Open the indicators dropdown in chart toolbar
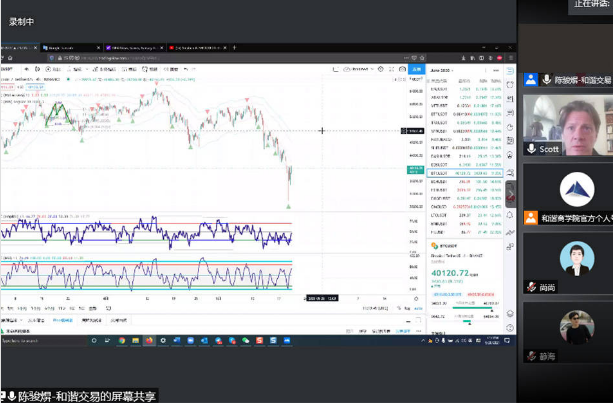Image resolution: width=613 pixels, height=403 pixels. (78, 68)
